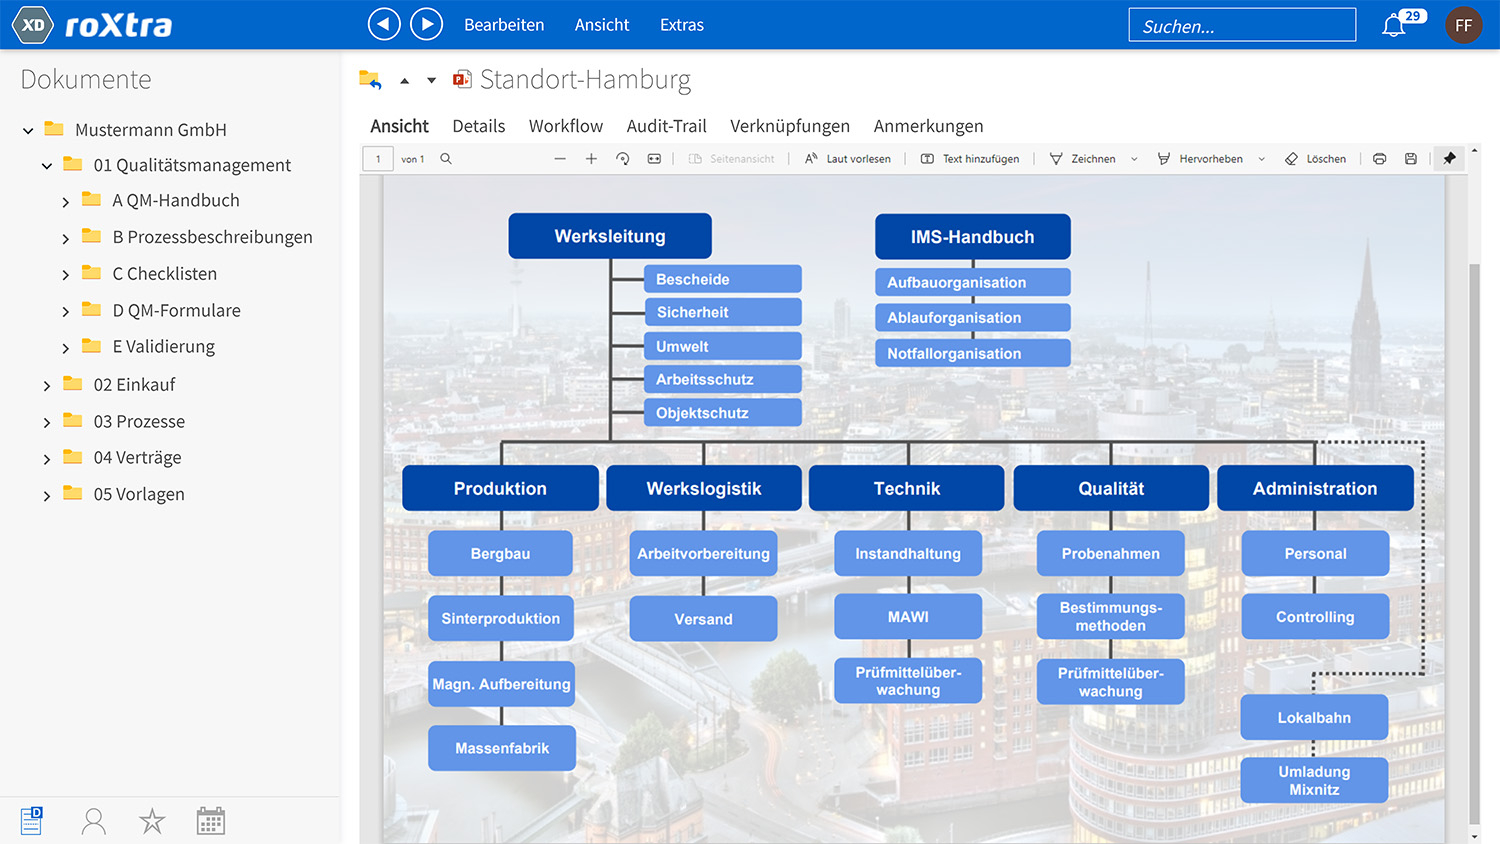
Task: Click the up triangle next to the document title
Action: pyautogui.click(x=405, y=81)
